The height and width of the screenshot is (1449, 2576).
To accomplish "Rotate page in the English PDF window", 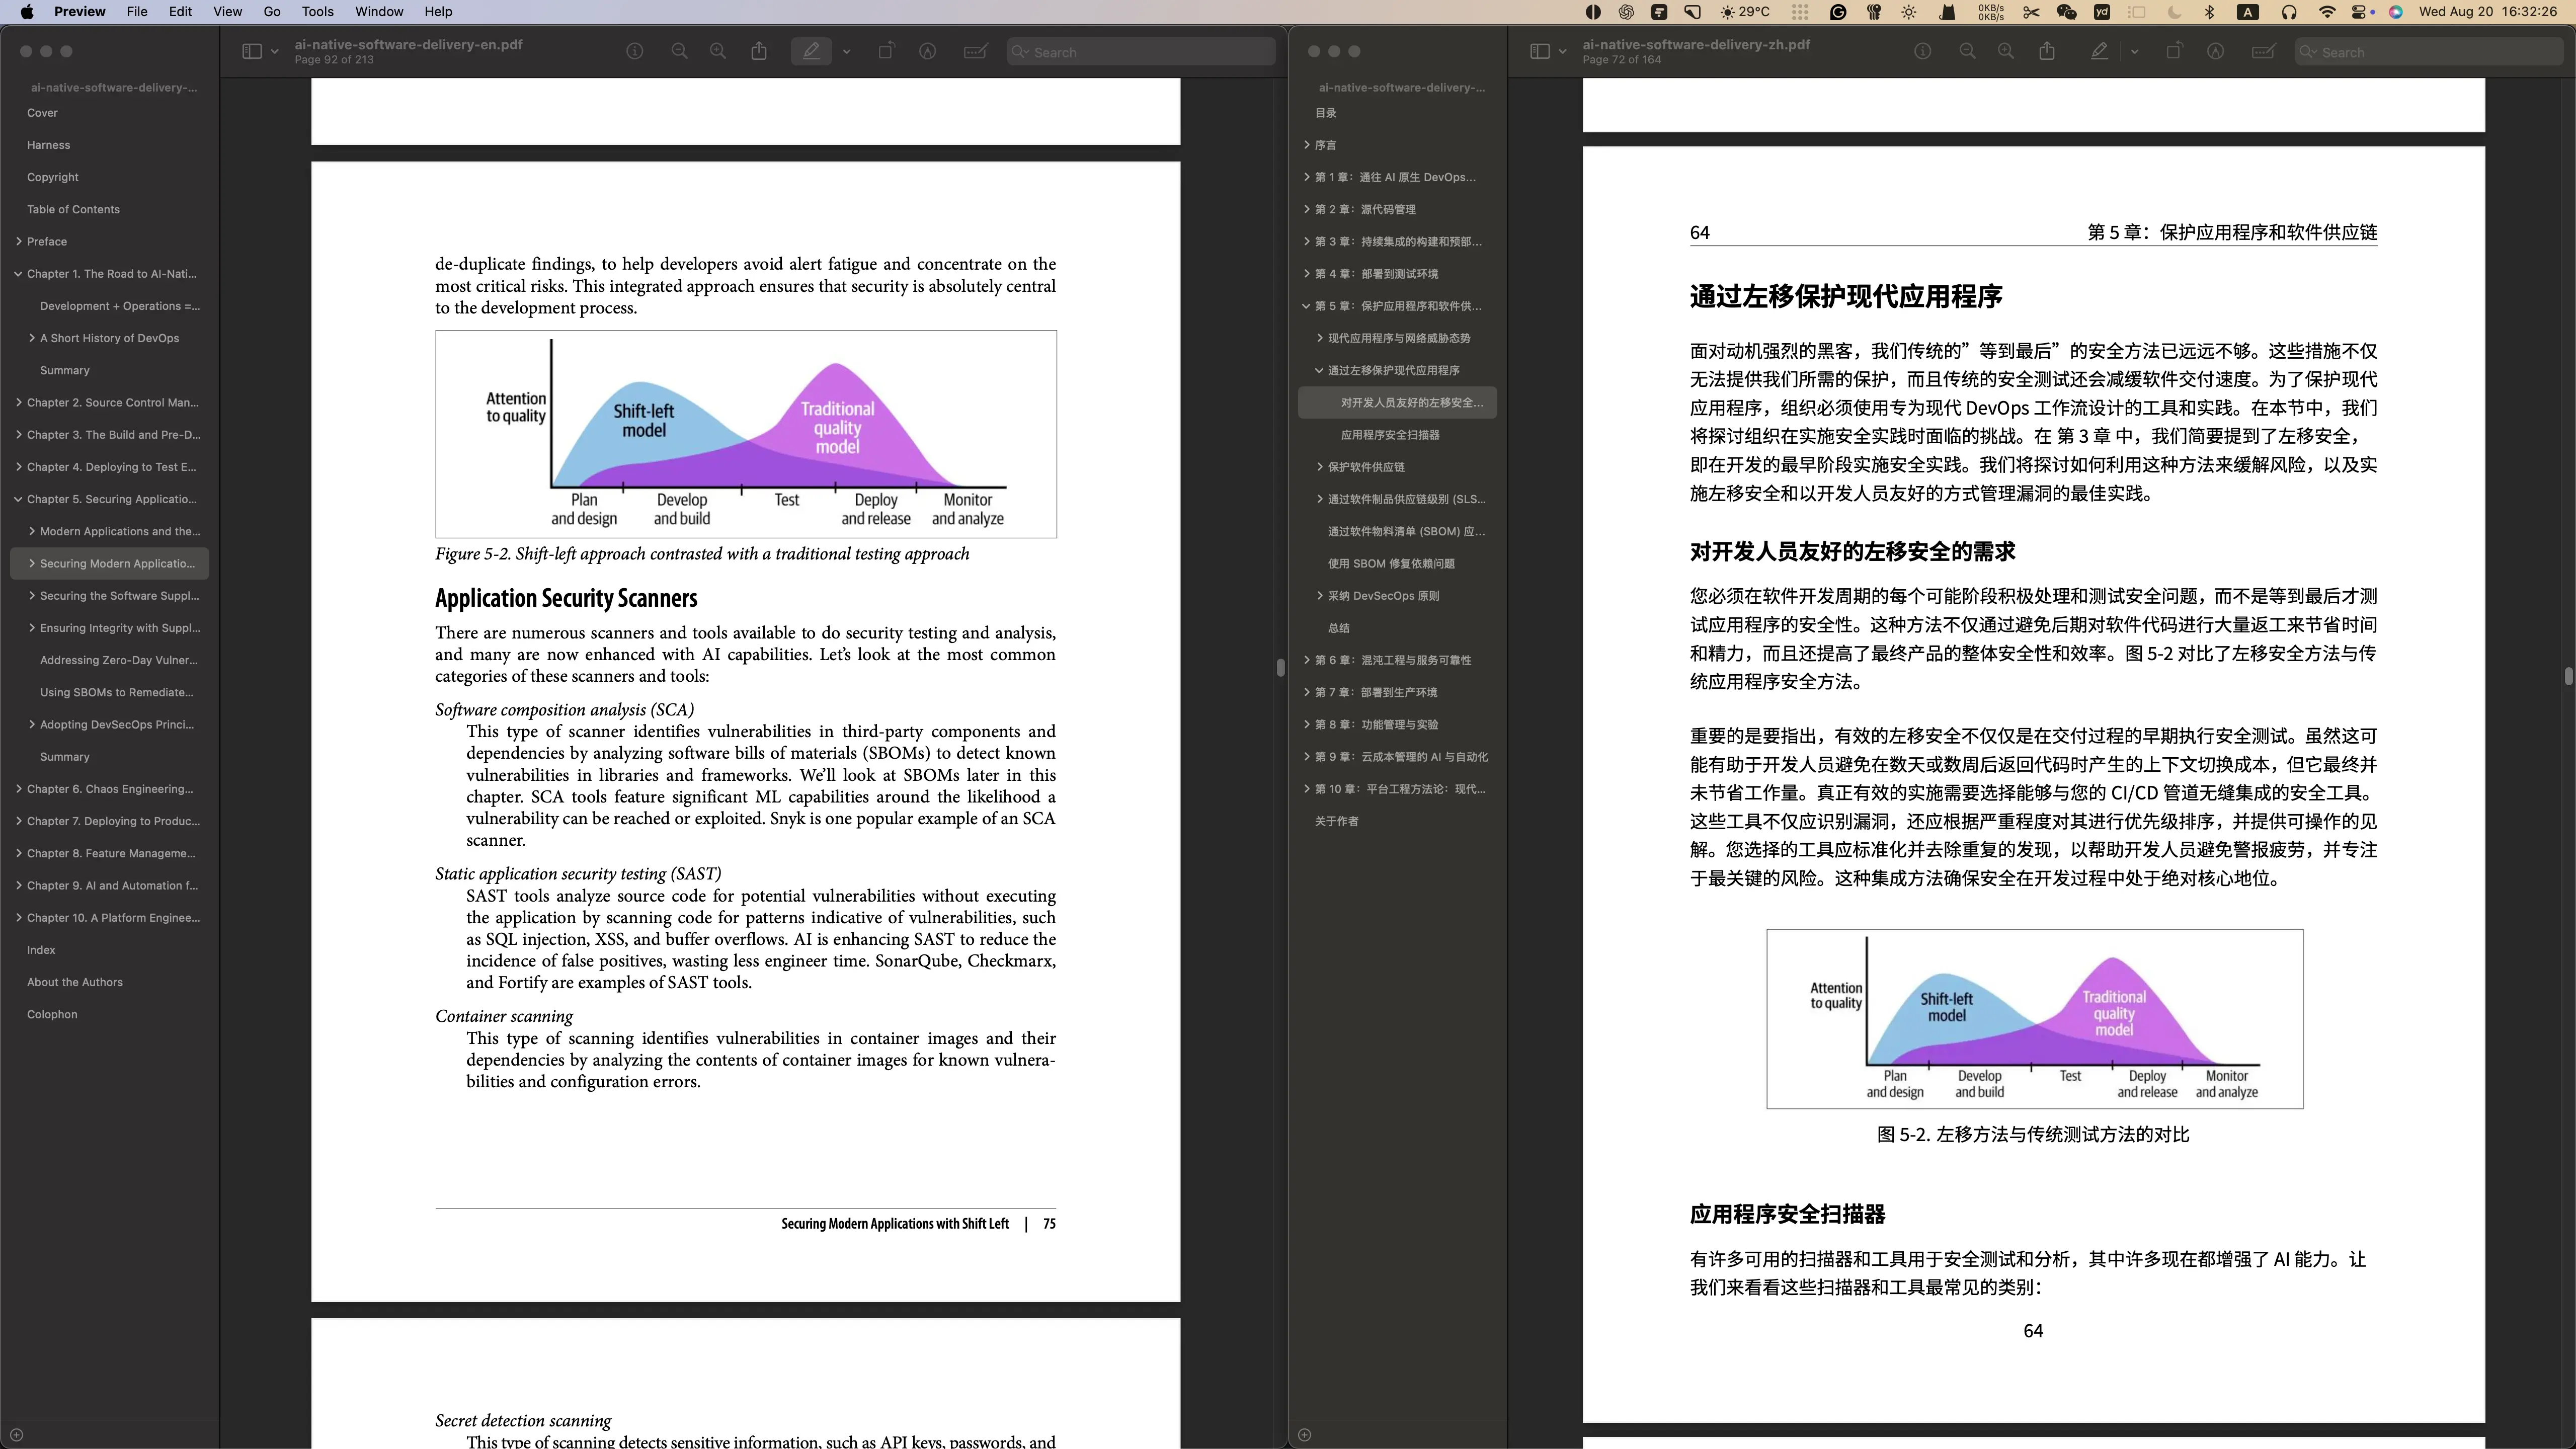I will pos(886,51).
